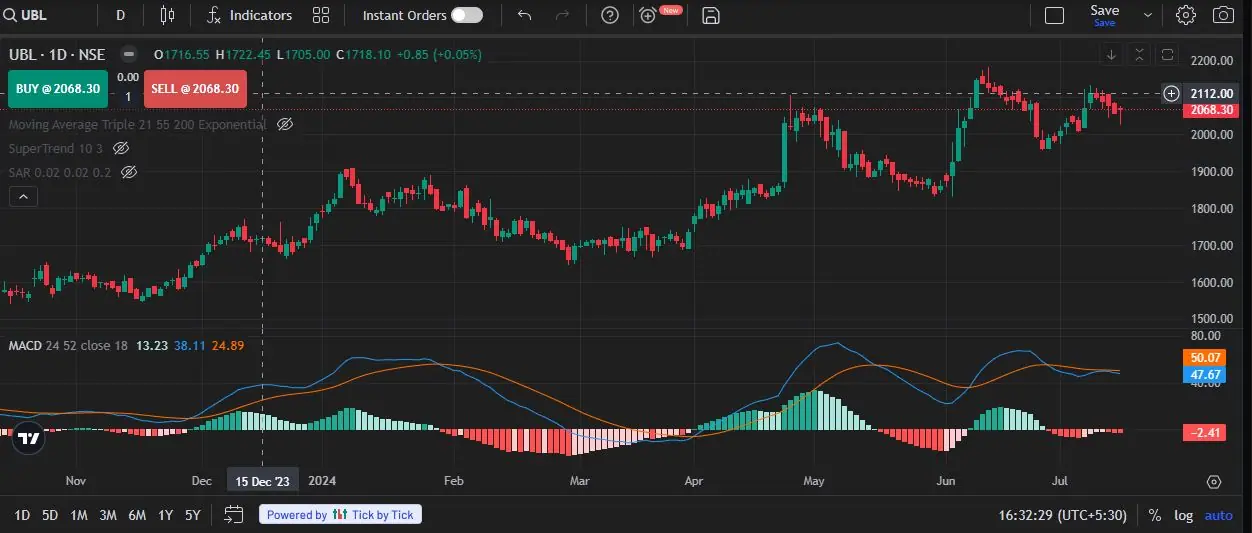This screenshot has width=1252, height=533.
Task: Toggle auto scale mode
Action: tap(1218, 515)
